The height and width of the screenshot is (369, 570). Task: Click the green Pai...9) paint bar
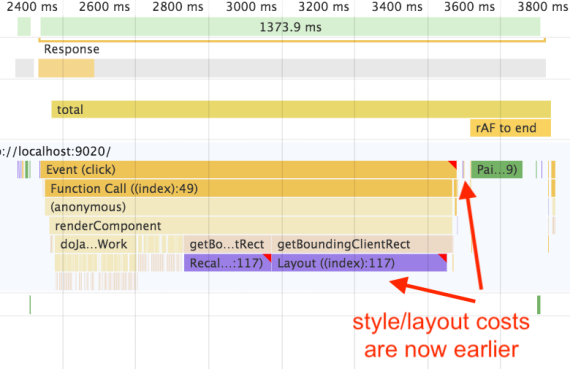pyautogui.click(x=497, y=169)
